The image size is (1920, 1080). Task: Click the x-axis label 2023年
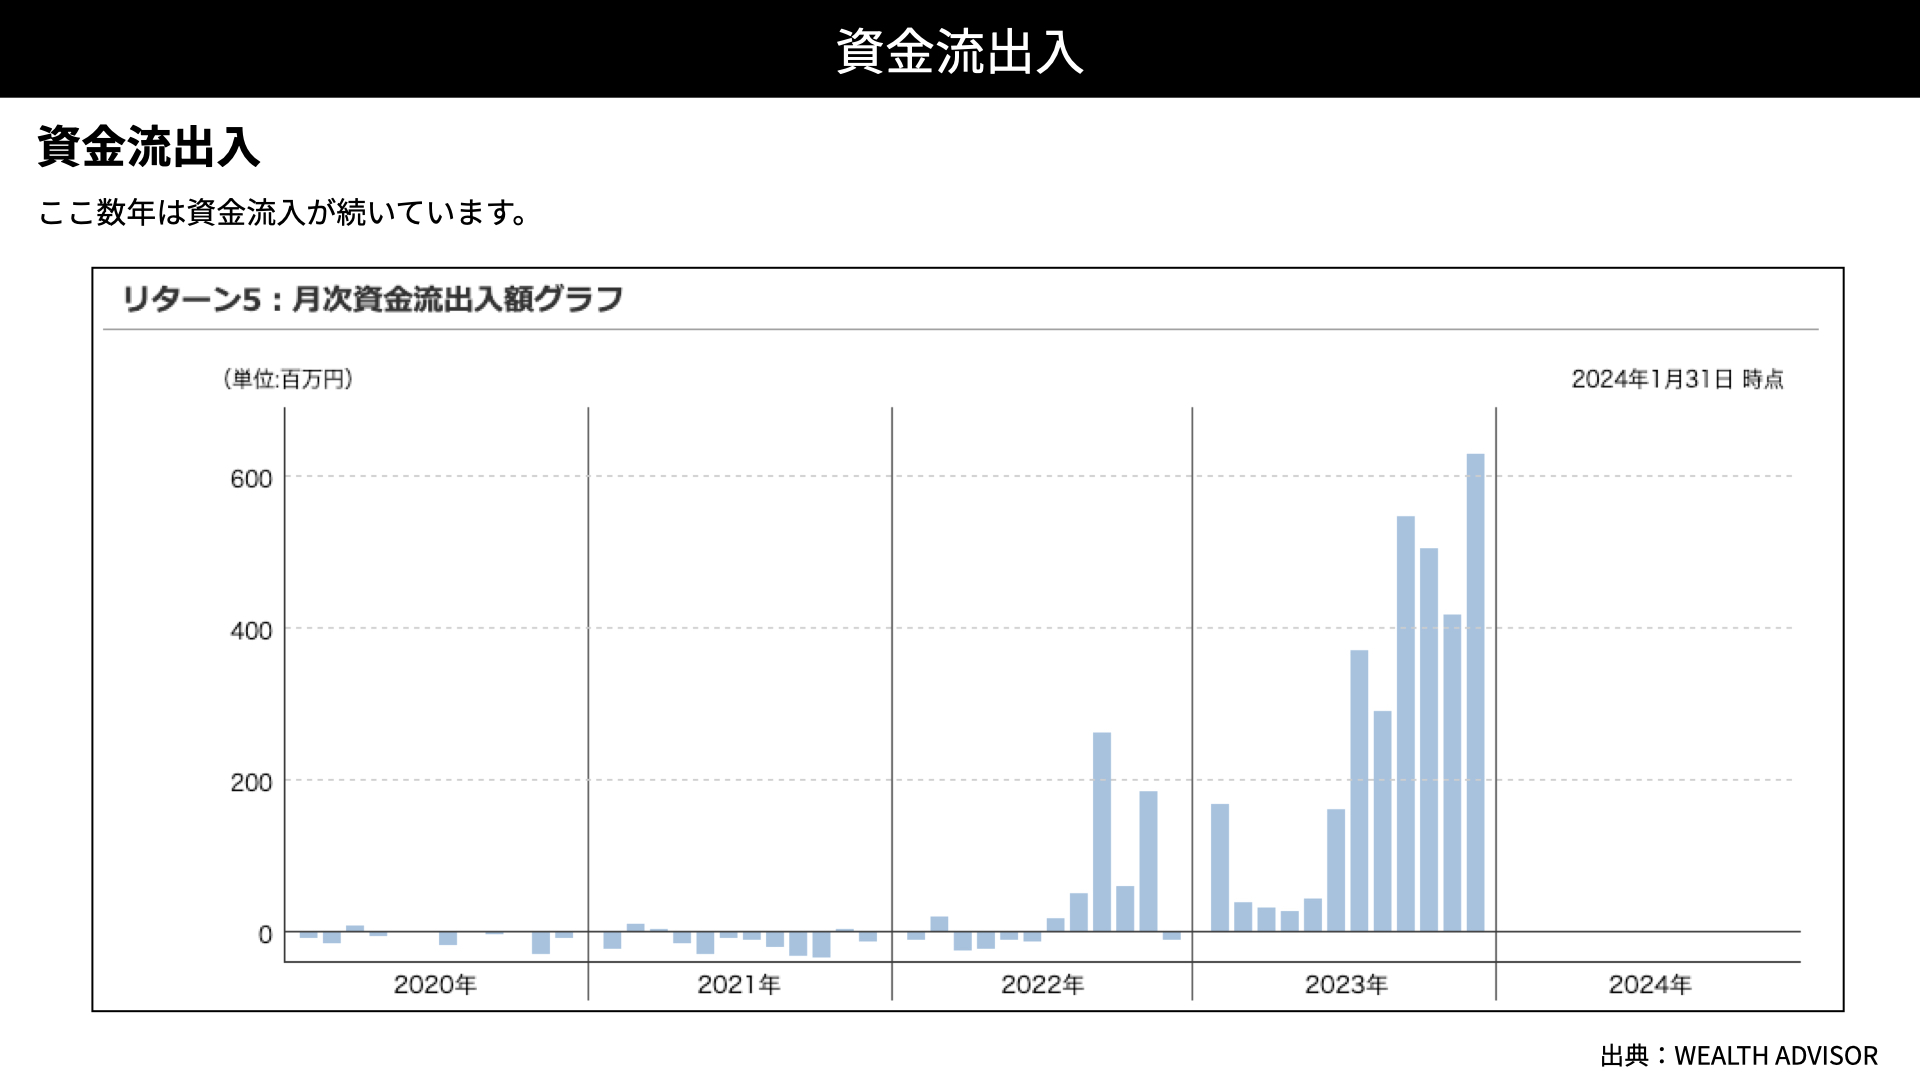[x=1346, y=985]
